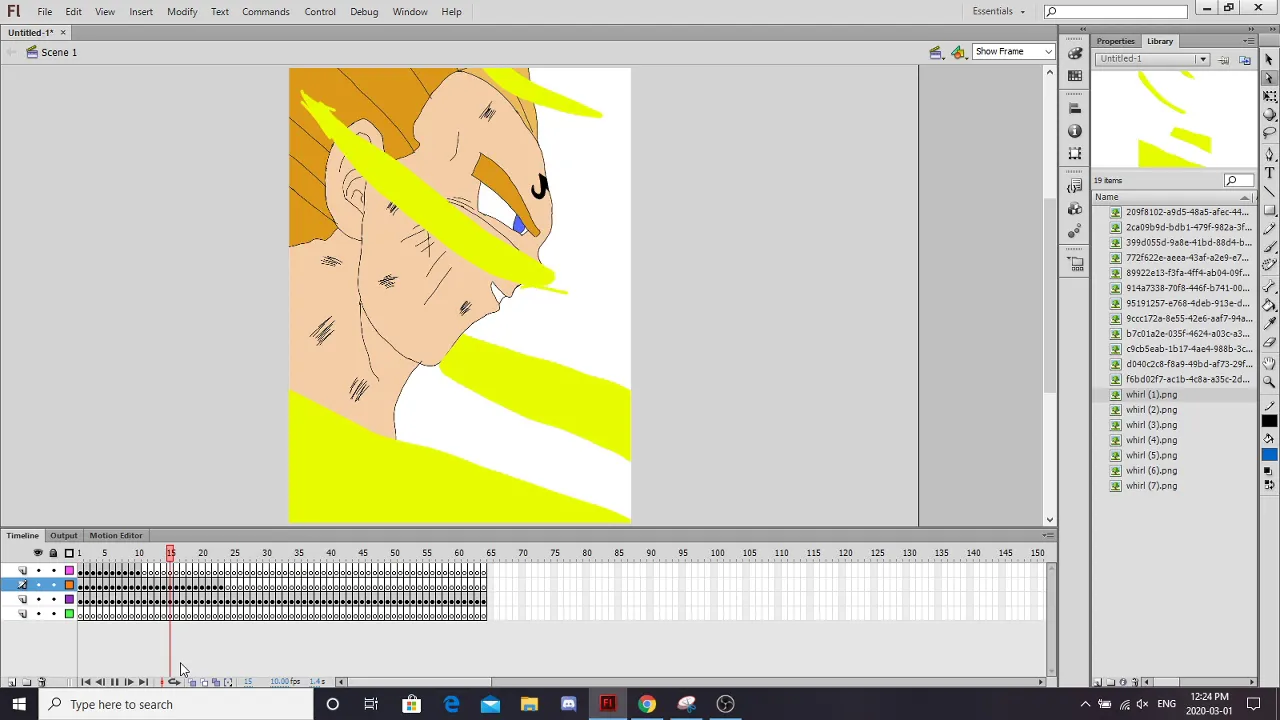Toggle outline view for all layers
Image resolution: width=1280 pixels, height=720 pixels.
(x=69, y=553)
